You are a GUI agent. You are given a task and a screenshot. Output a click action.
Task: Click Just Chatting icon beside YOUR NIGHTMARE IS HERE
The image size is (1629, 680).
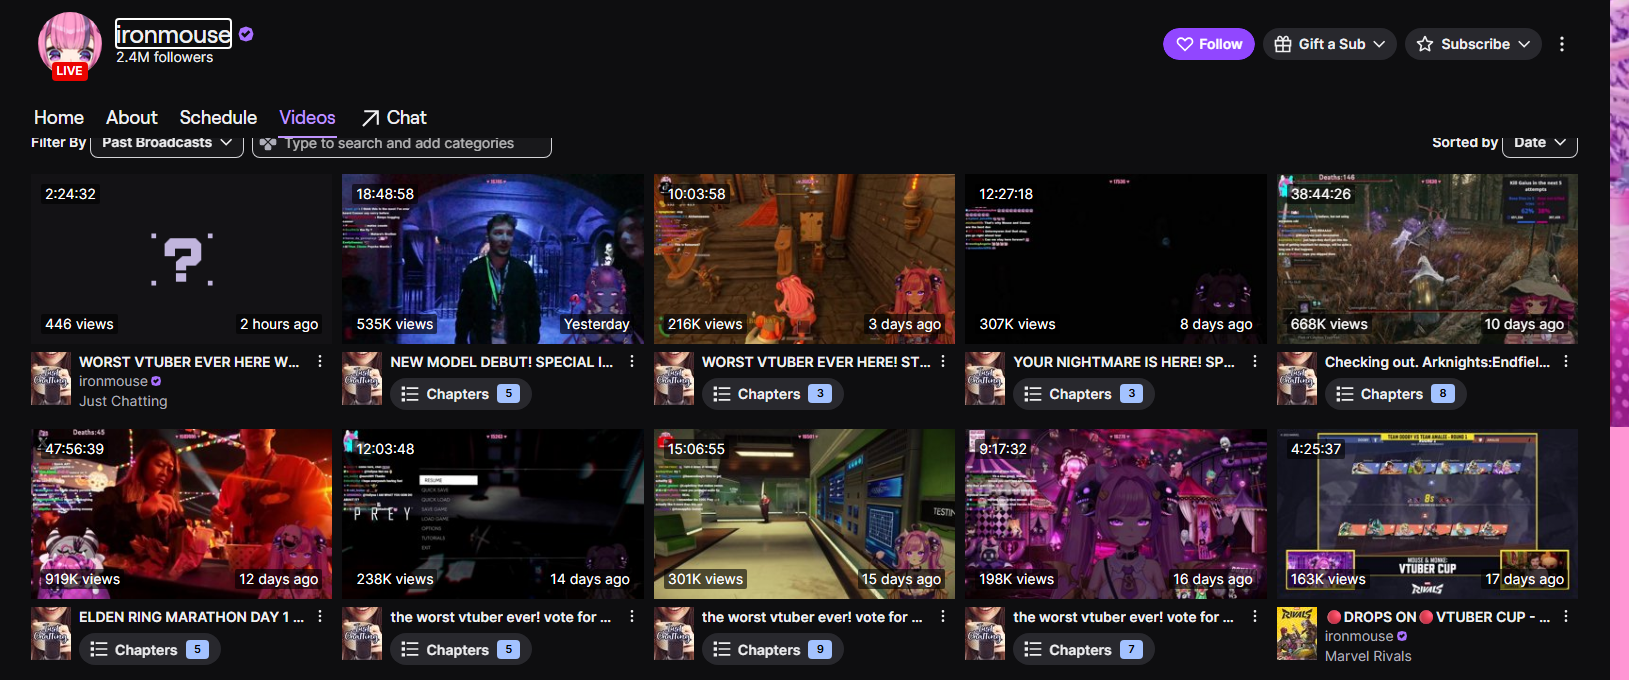pos(985,378)
